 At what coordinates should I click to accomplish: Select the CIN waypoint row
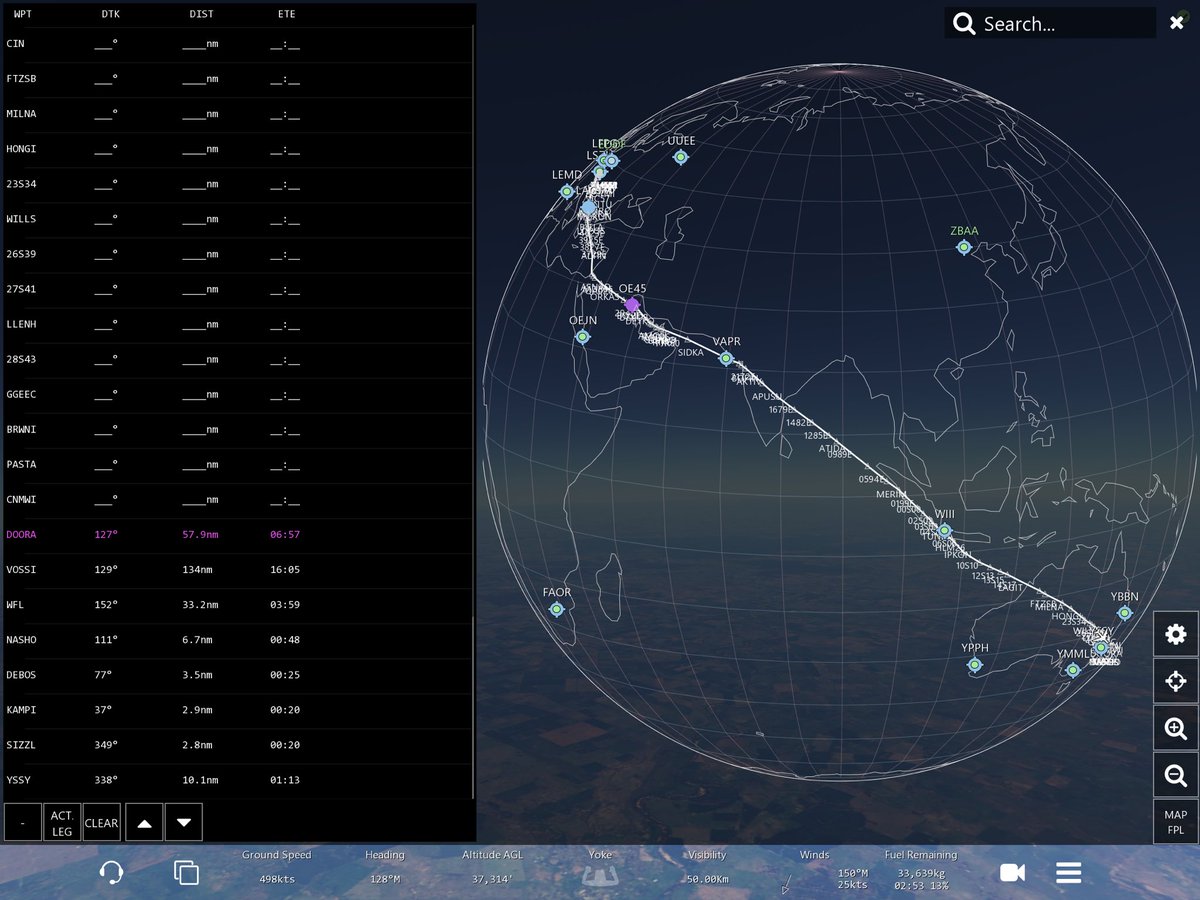(x=236, y=44)
